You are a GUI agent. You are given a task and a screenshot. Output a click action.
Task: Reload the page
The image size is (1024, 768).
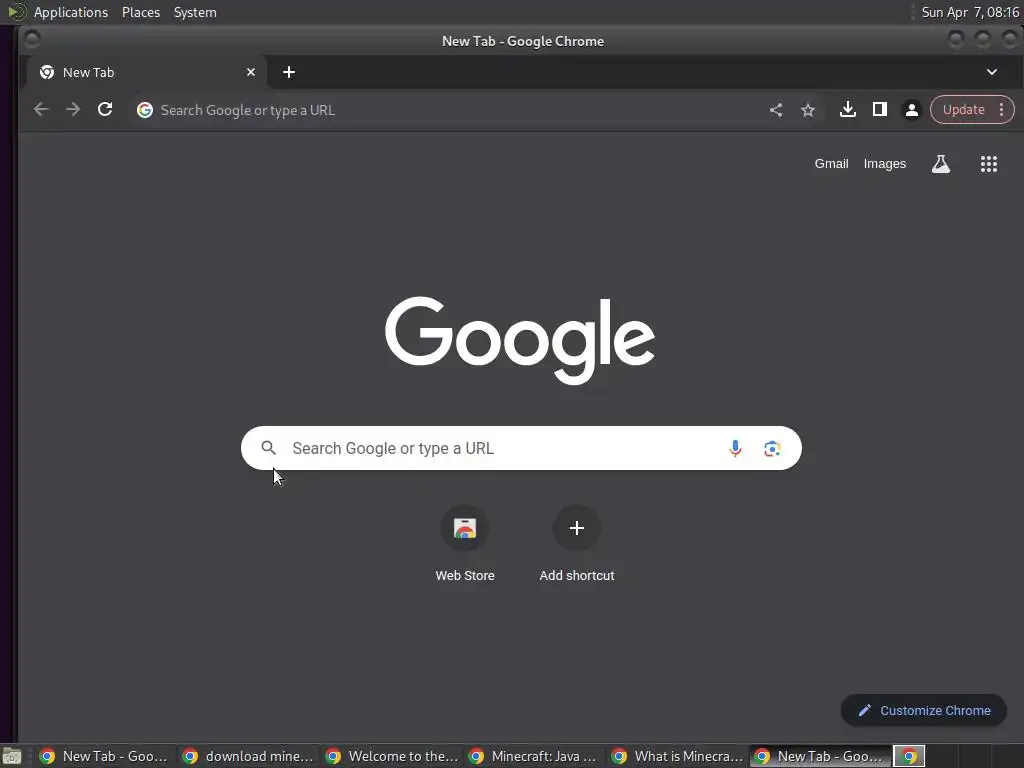click(x=105, y=110)
